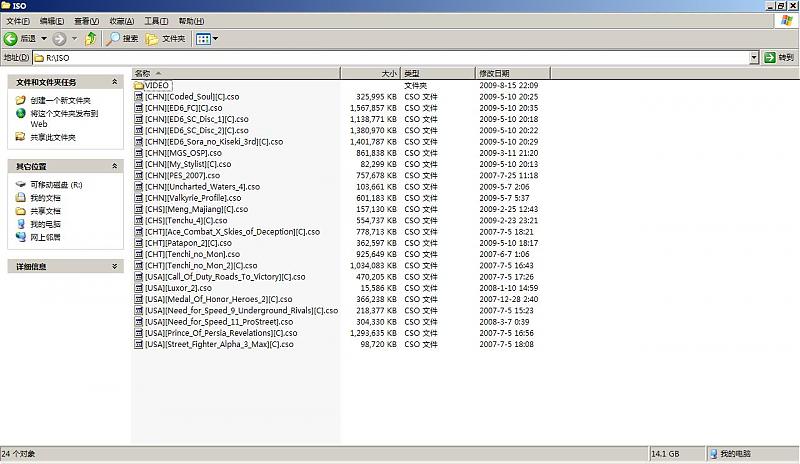Open the 查看(V) menu
800x464 pixels.
(x=87, y=21)
